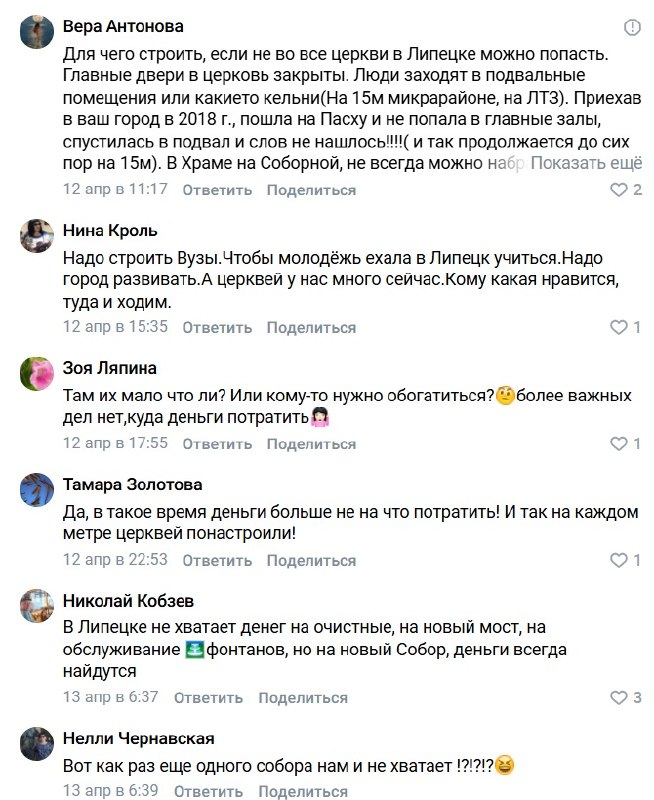
Task: Open Нелли Чернавская's profile name link
Action: click(x=138, y=739)
